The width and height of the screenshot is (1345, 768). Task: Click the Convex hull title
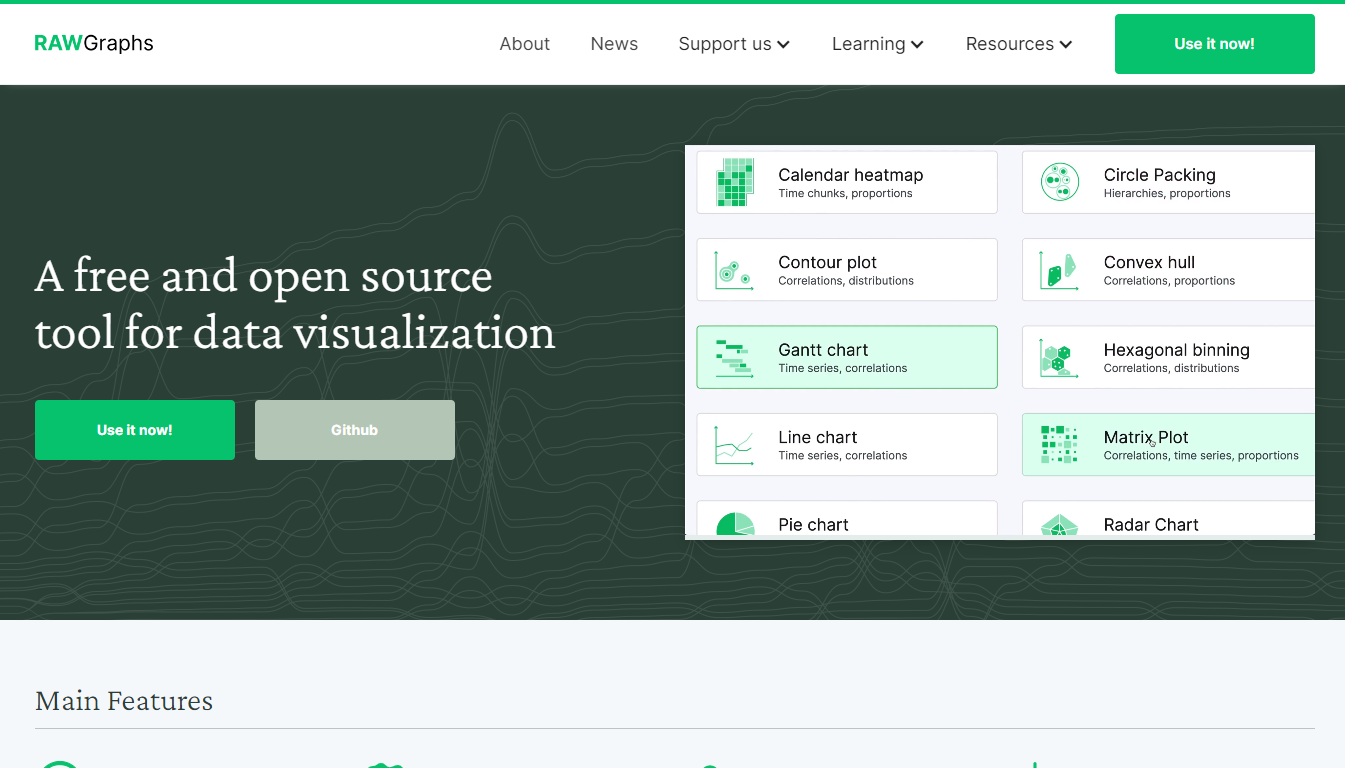(x=1150, y=262)
